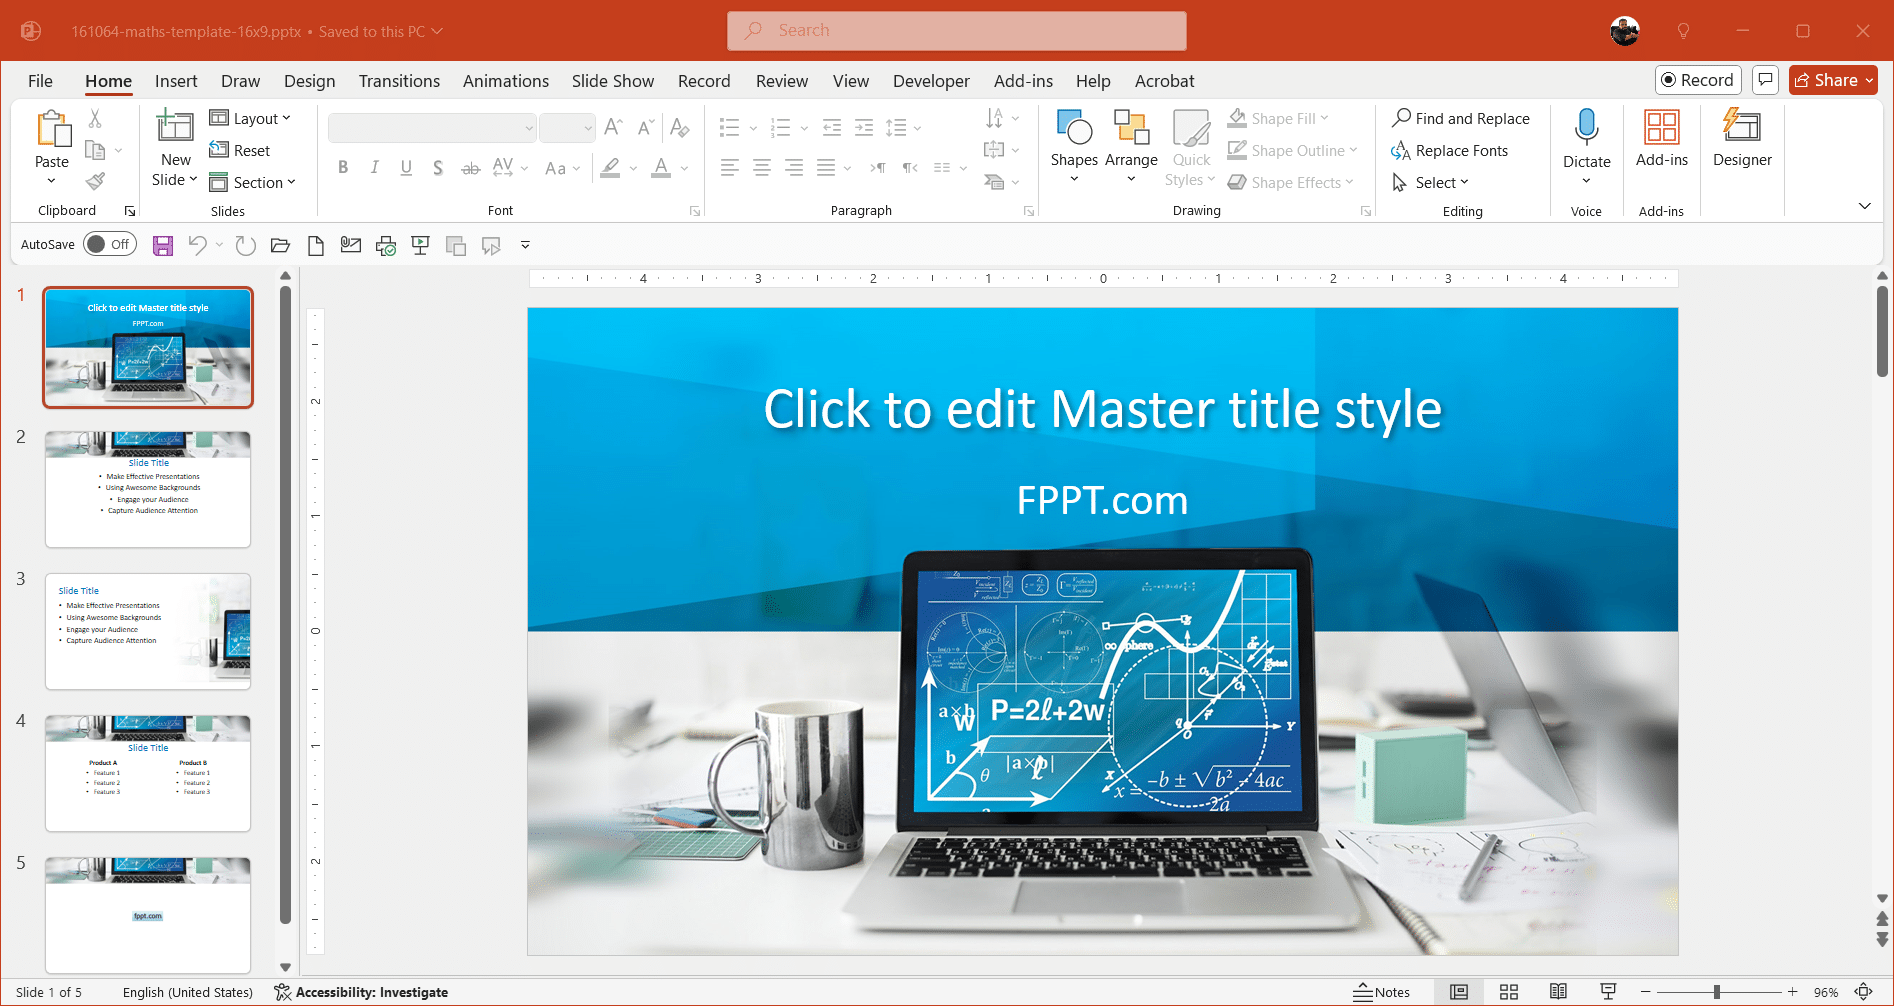
Task: Expand the Section dropdown
Action: point(252,182)
